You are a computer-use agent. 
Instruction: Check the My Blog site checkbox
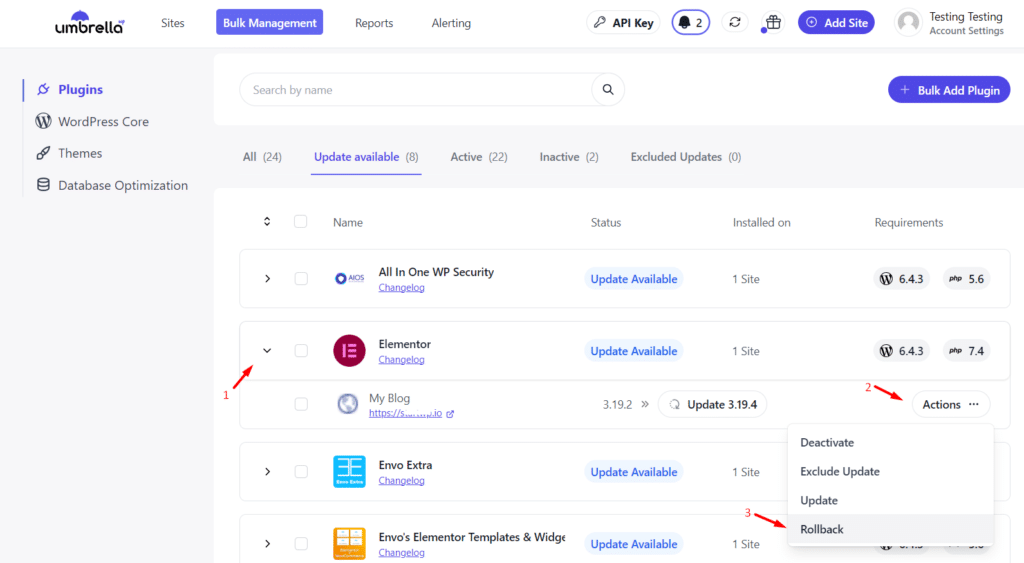click(x=301, y=404)
